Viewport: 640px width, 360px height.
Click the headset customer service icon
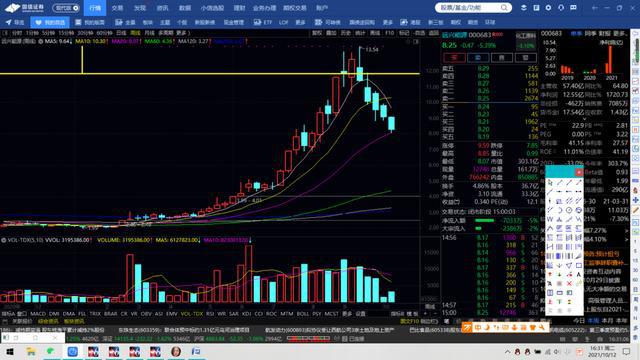click(561, 8)
